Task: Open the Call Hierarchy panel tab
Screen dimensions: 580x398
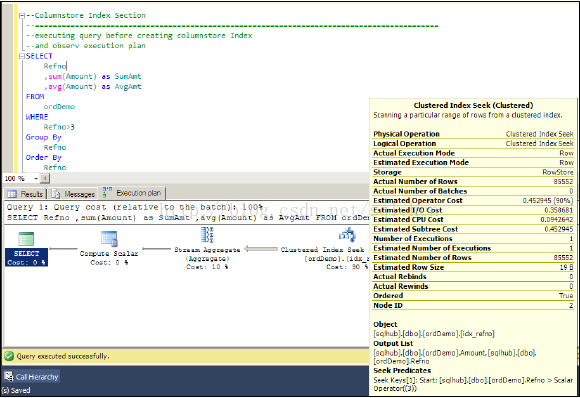Action: tap(32, 377)
